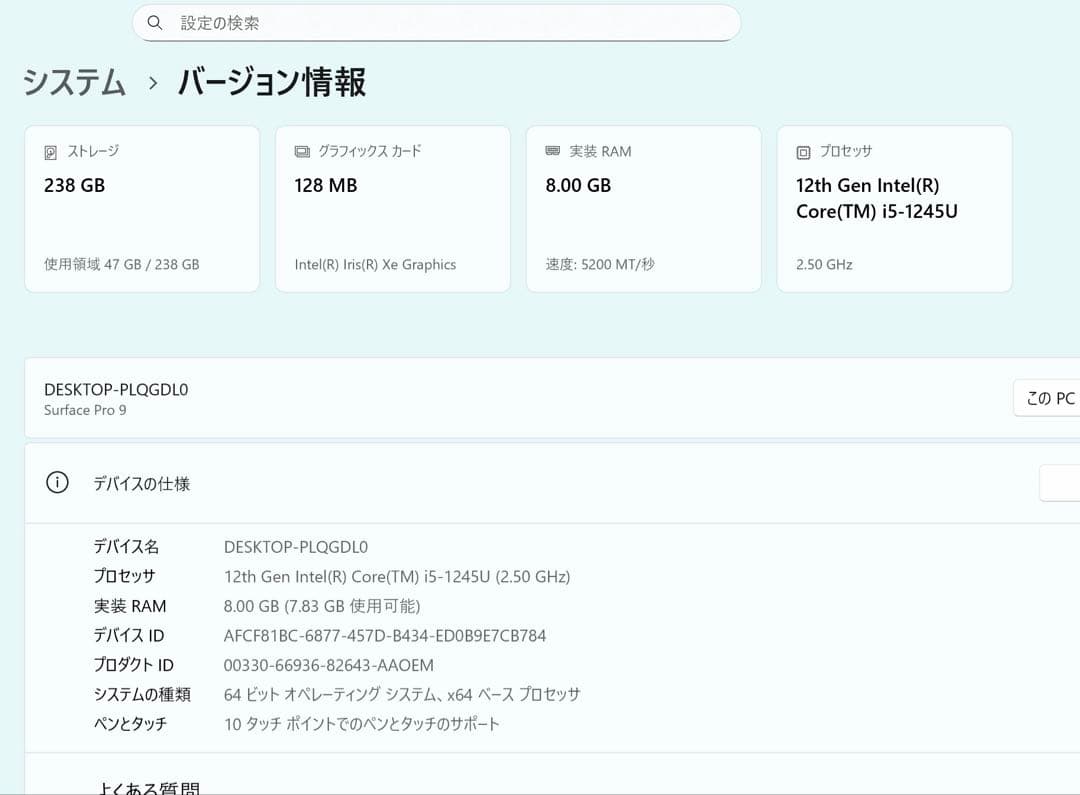Select the プロダクト ID value text
This screenshot has width=1080, height=795.
coord(327,665)
